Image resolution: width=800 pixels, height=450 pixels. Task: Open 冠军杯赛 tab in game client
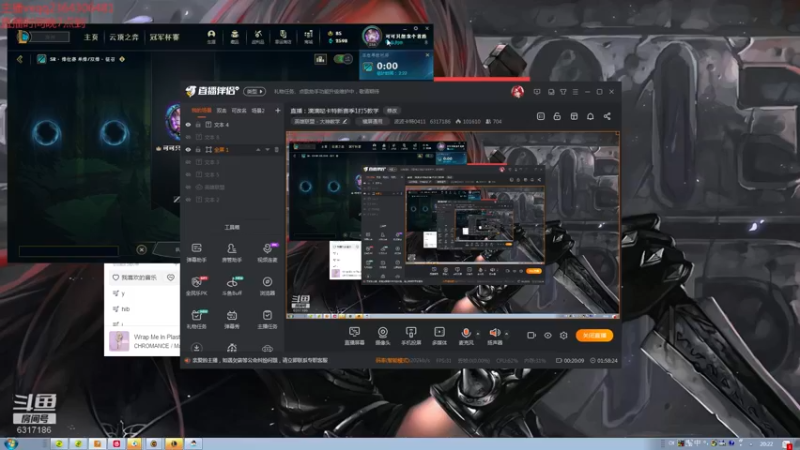pyautogui.click(x=164, y=37)
